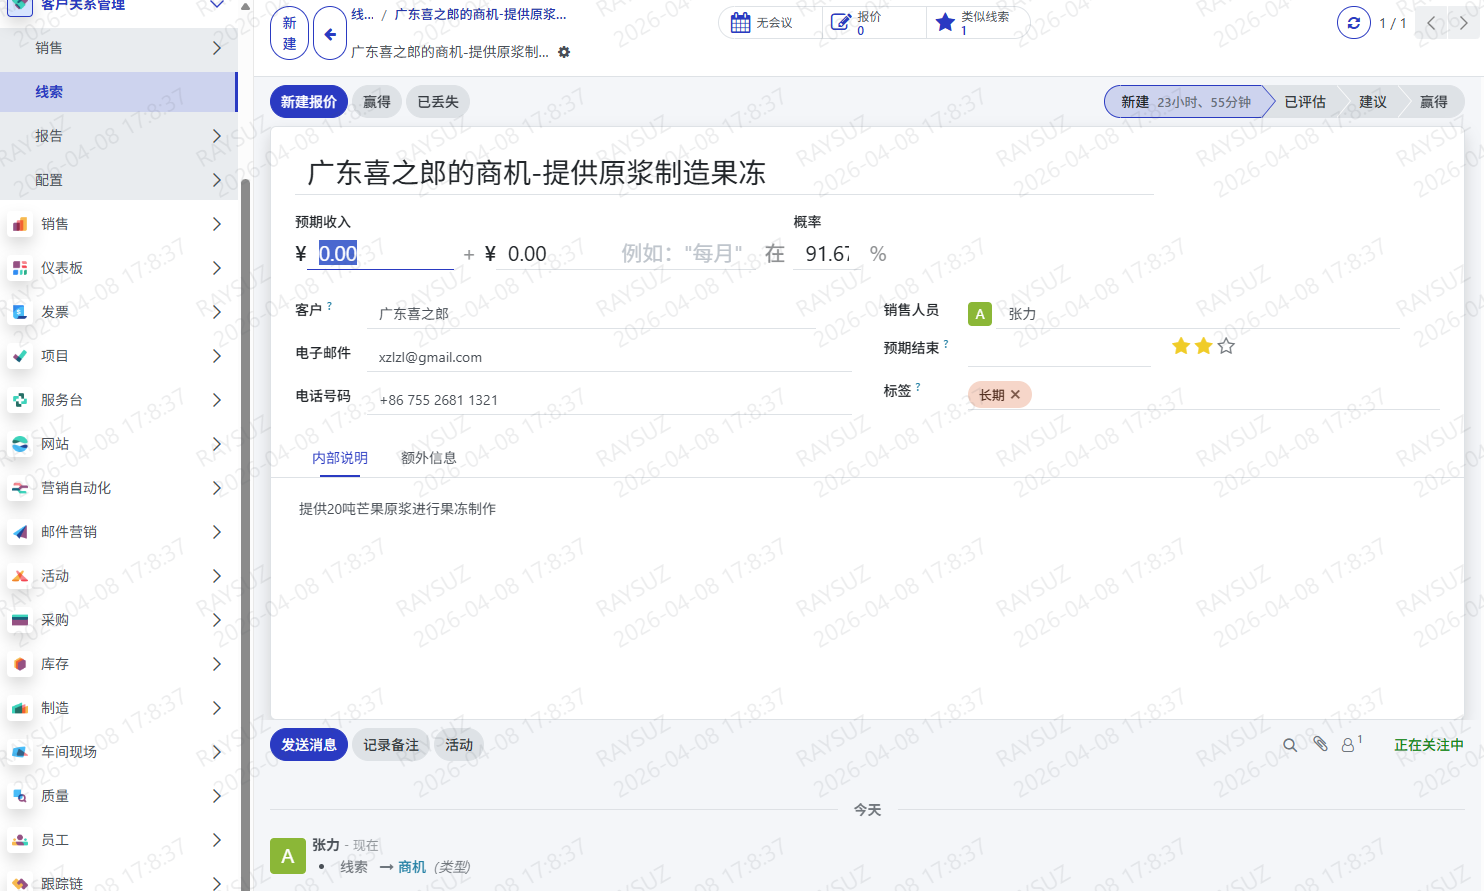This screenshot has height=891, width=1484.
Task: Go to previous record arrow
Action: (1431, 22)
